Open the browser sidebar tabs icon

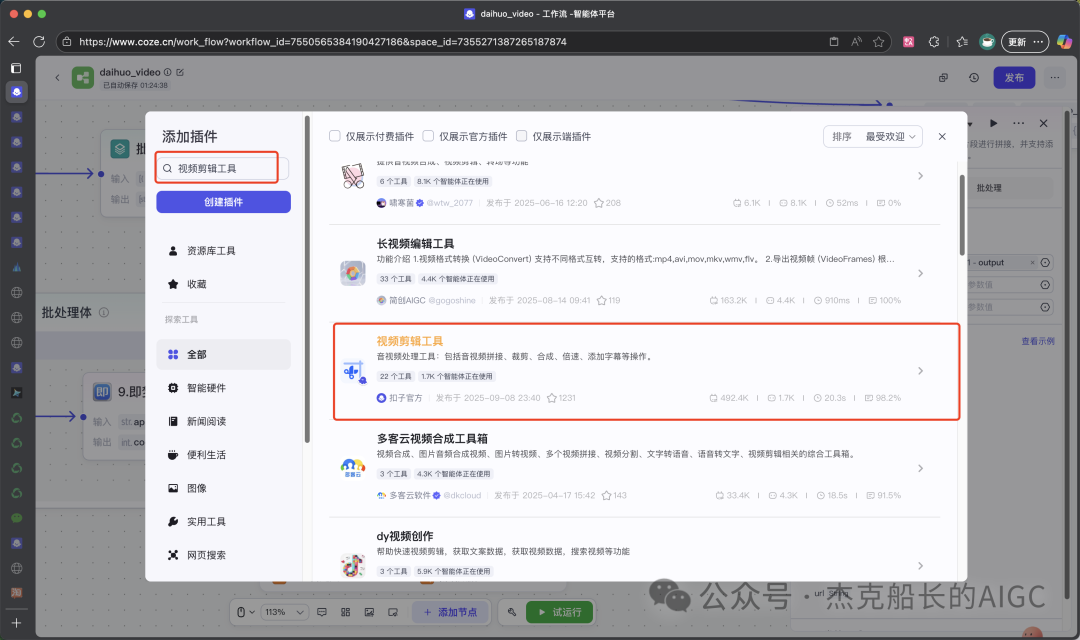tap(16, 68)
